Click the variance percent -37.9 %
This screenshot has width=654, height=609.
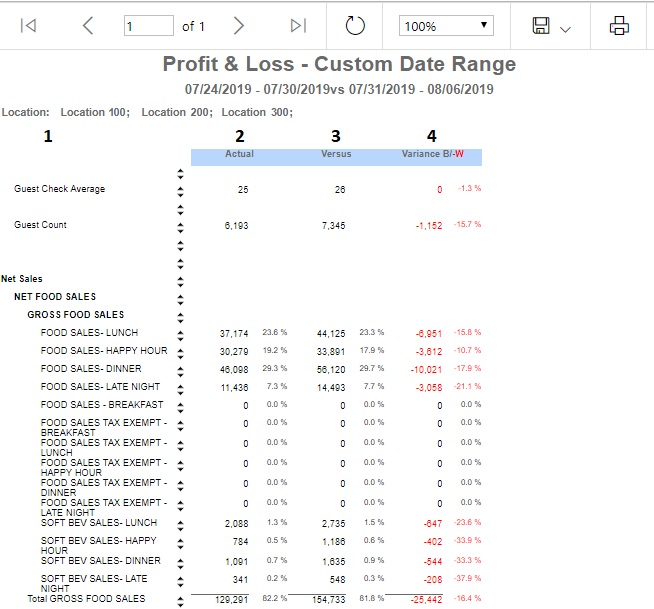click(467, 578)
